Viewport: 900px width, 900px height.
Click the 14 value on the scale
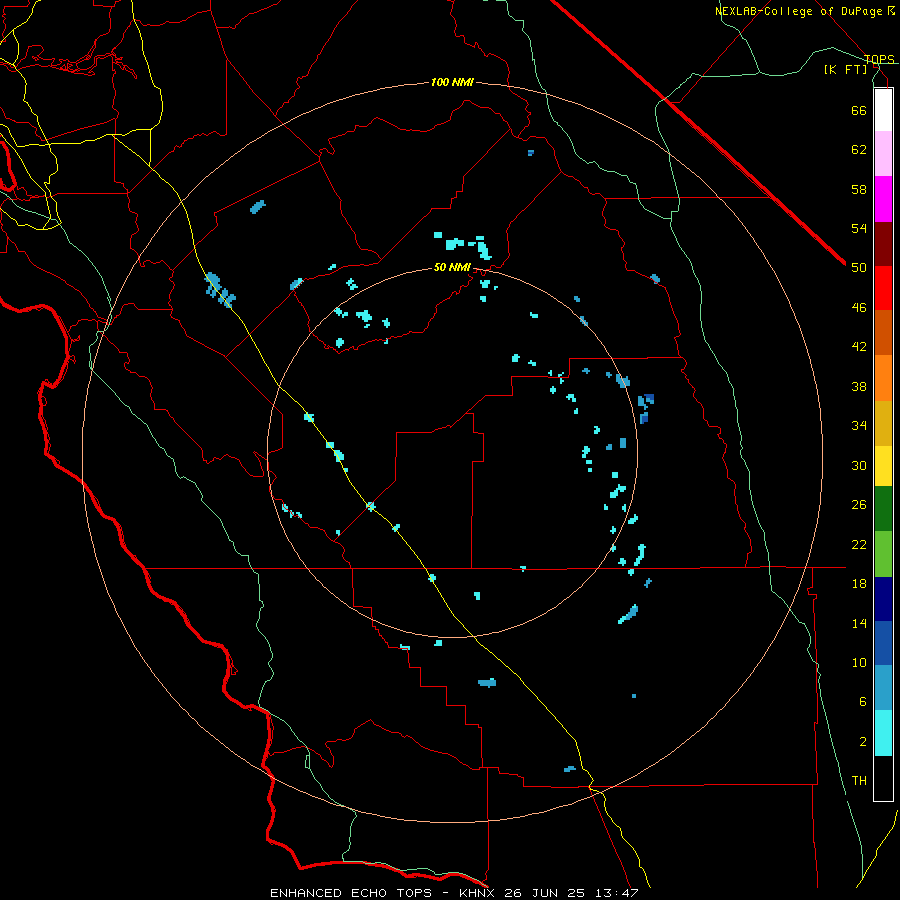pyautogui.click(x=859, y=623)
